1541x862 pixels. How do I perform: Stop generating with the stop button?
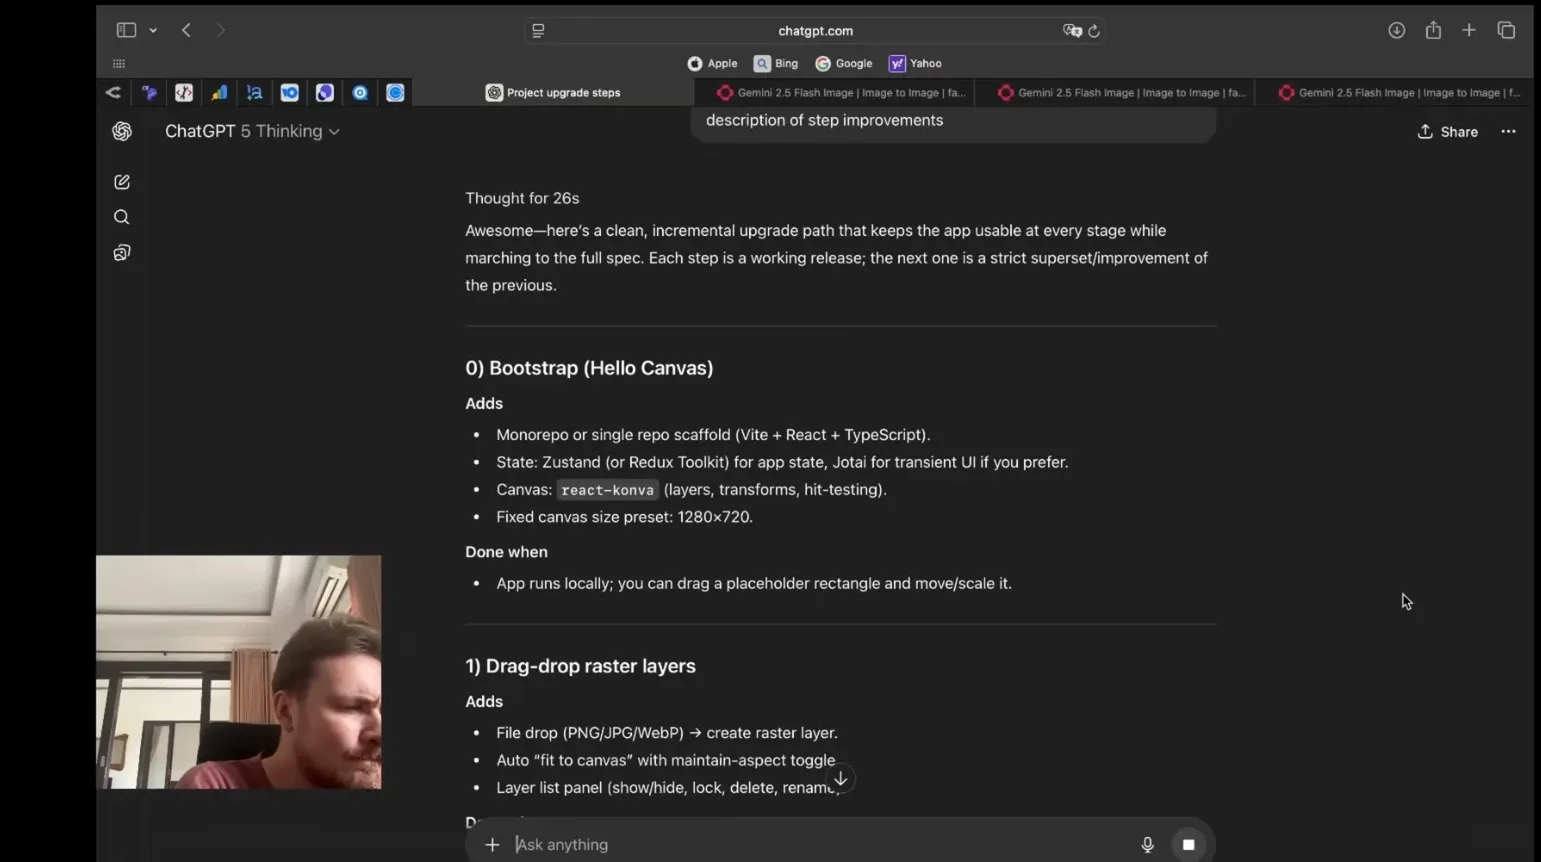click(1188, 845)
